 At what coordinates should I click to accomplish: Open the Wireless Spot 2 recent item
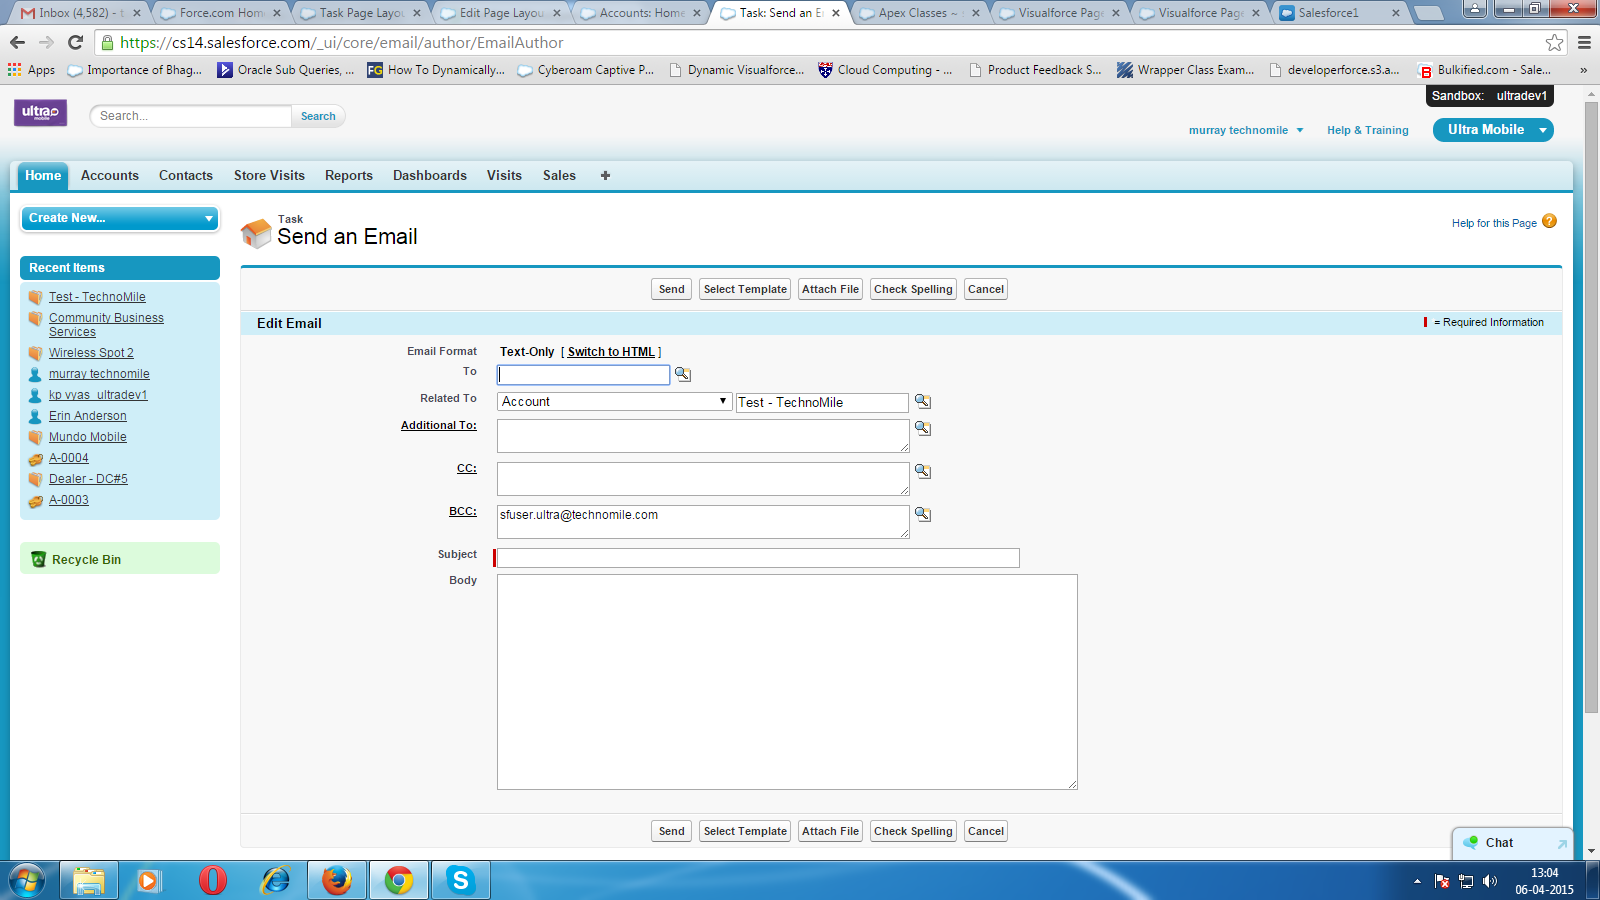pos(91,353)
